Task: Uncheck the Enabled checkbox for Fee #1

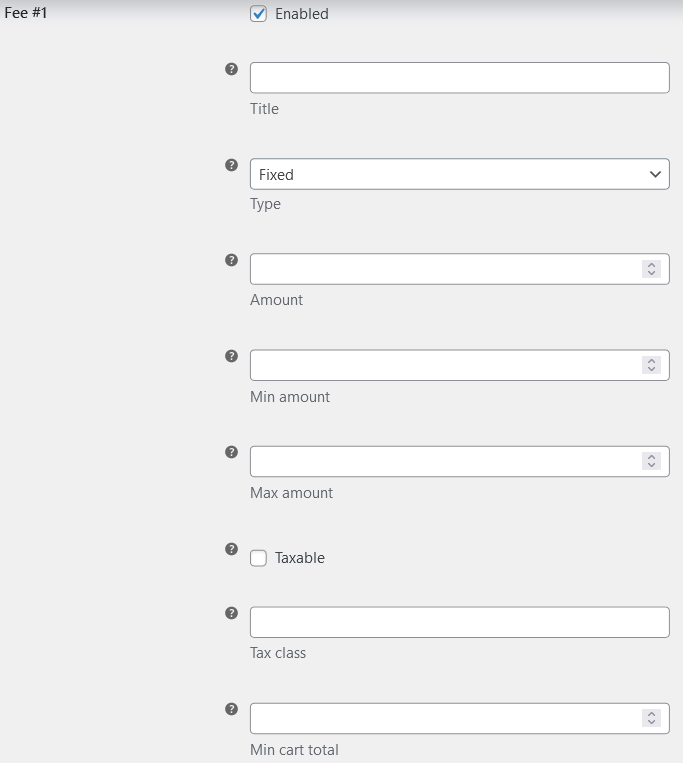Action: (259, 14)
